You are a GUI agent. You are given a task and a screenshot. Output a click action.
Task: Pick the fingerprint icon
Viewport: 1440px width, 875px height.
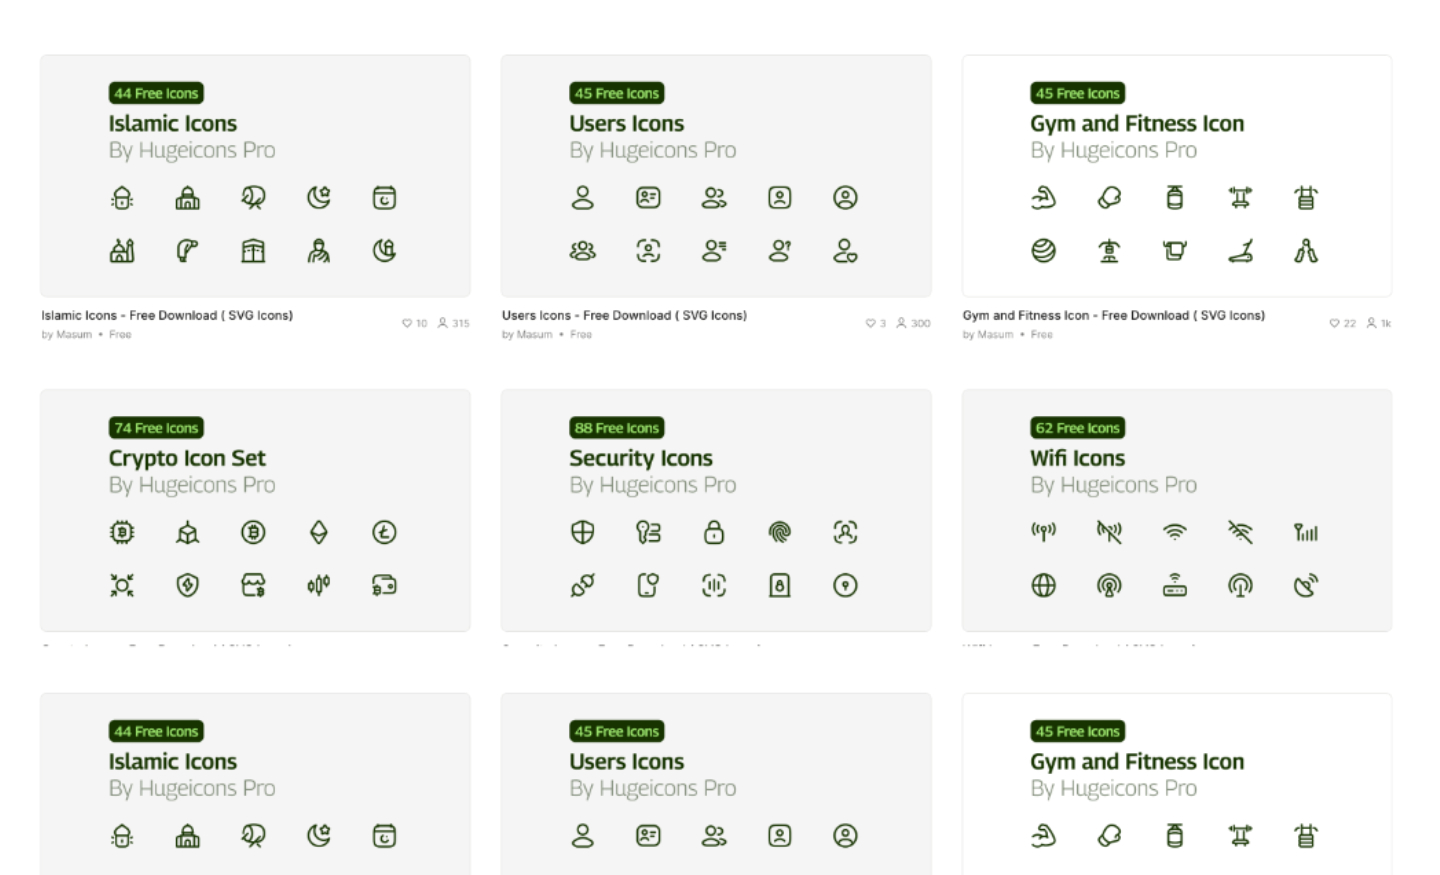(780, 533)
